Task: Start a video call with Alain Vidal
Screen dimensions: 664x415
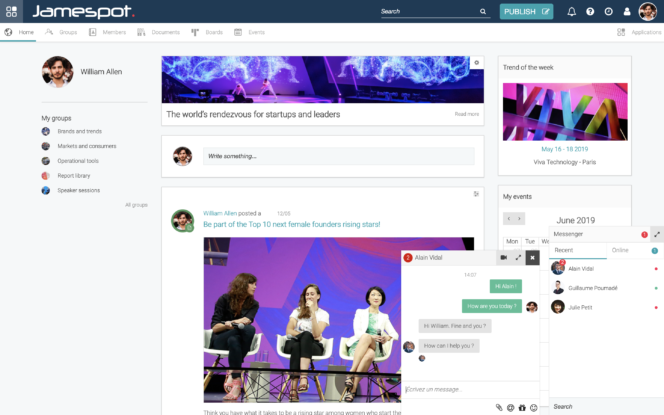Action: (503, 257)
